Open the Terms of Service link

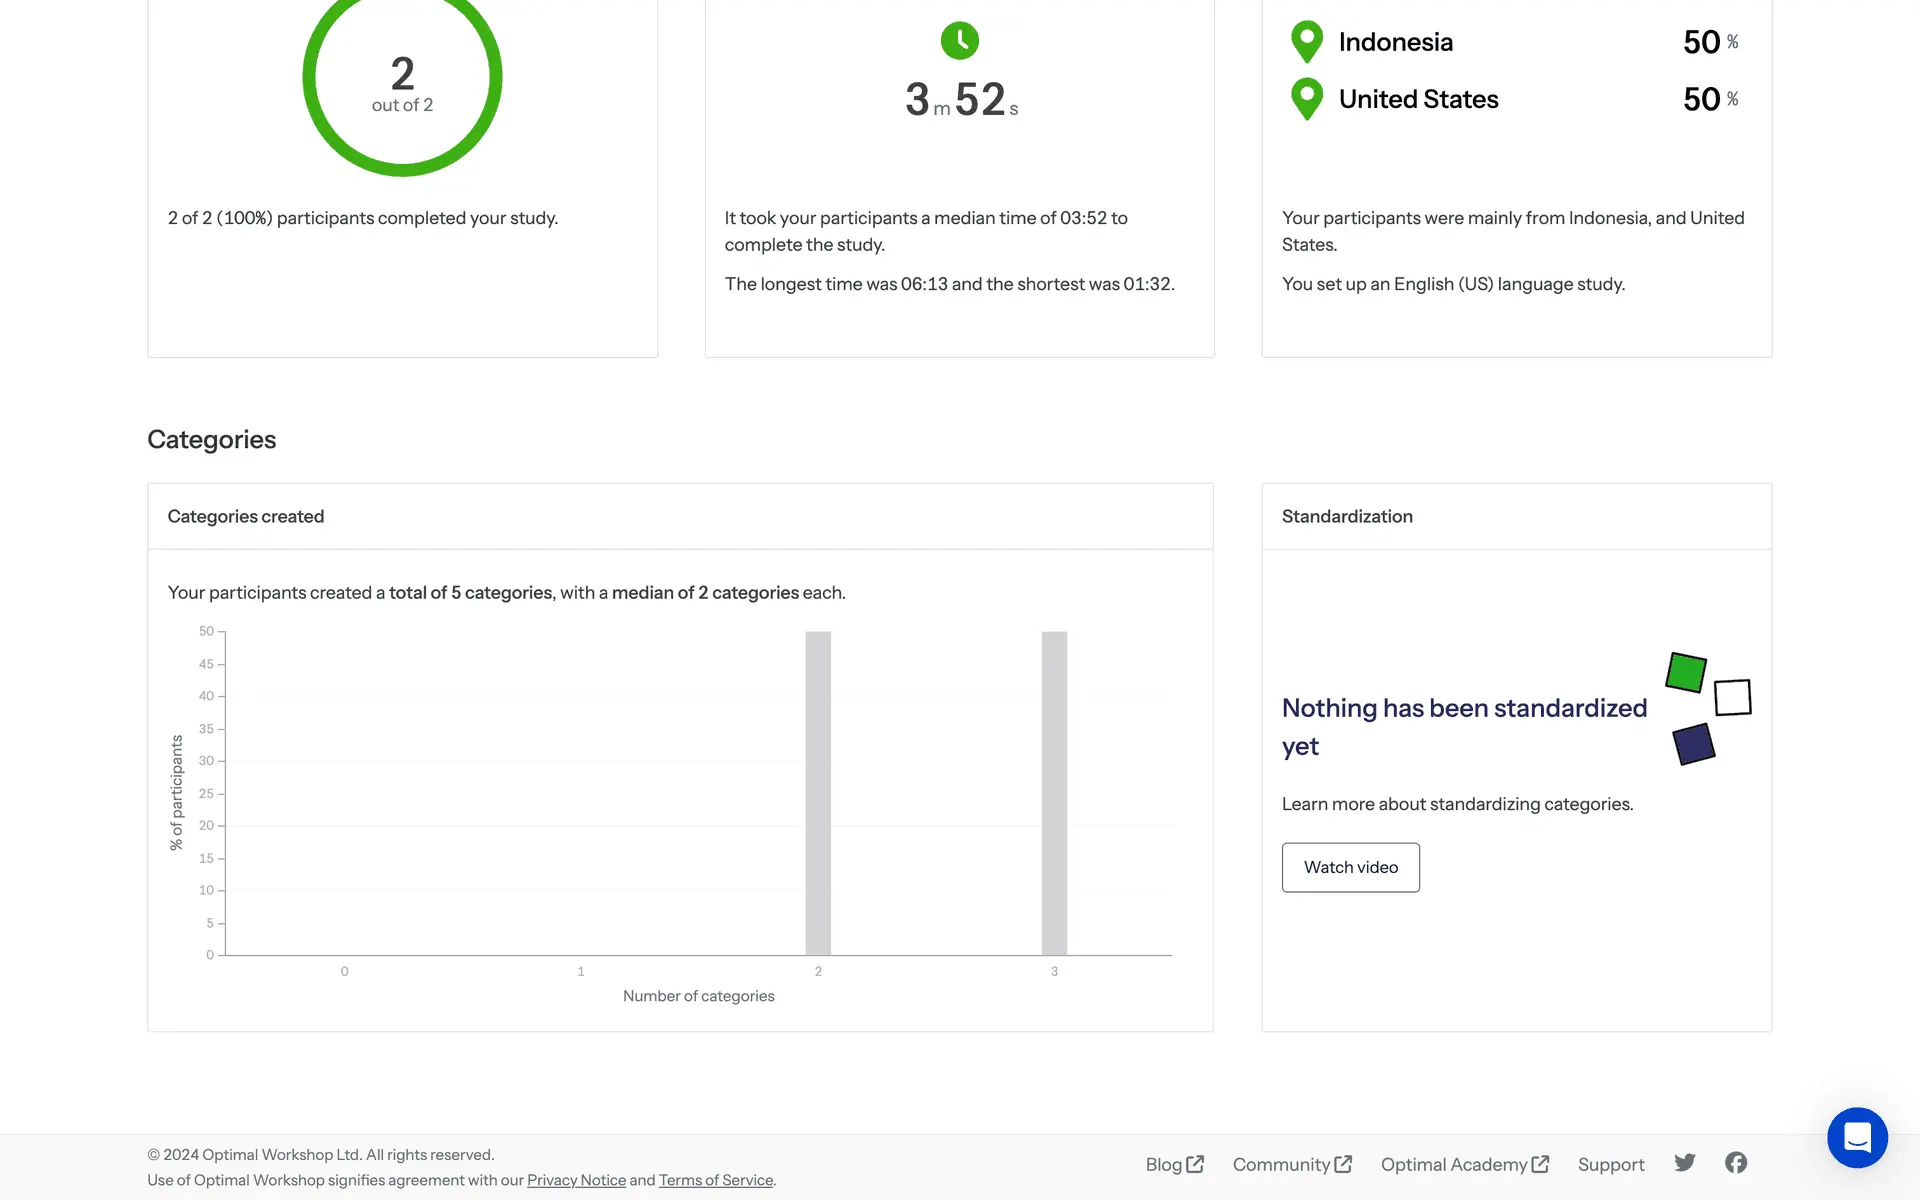(x=715, y=1180)
